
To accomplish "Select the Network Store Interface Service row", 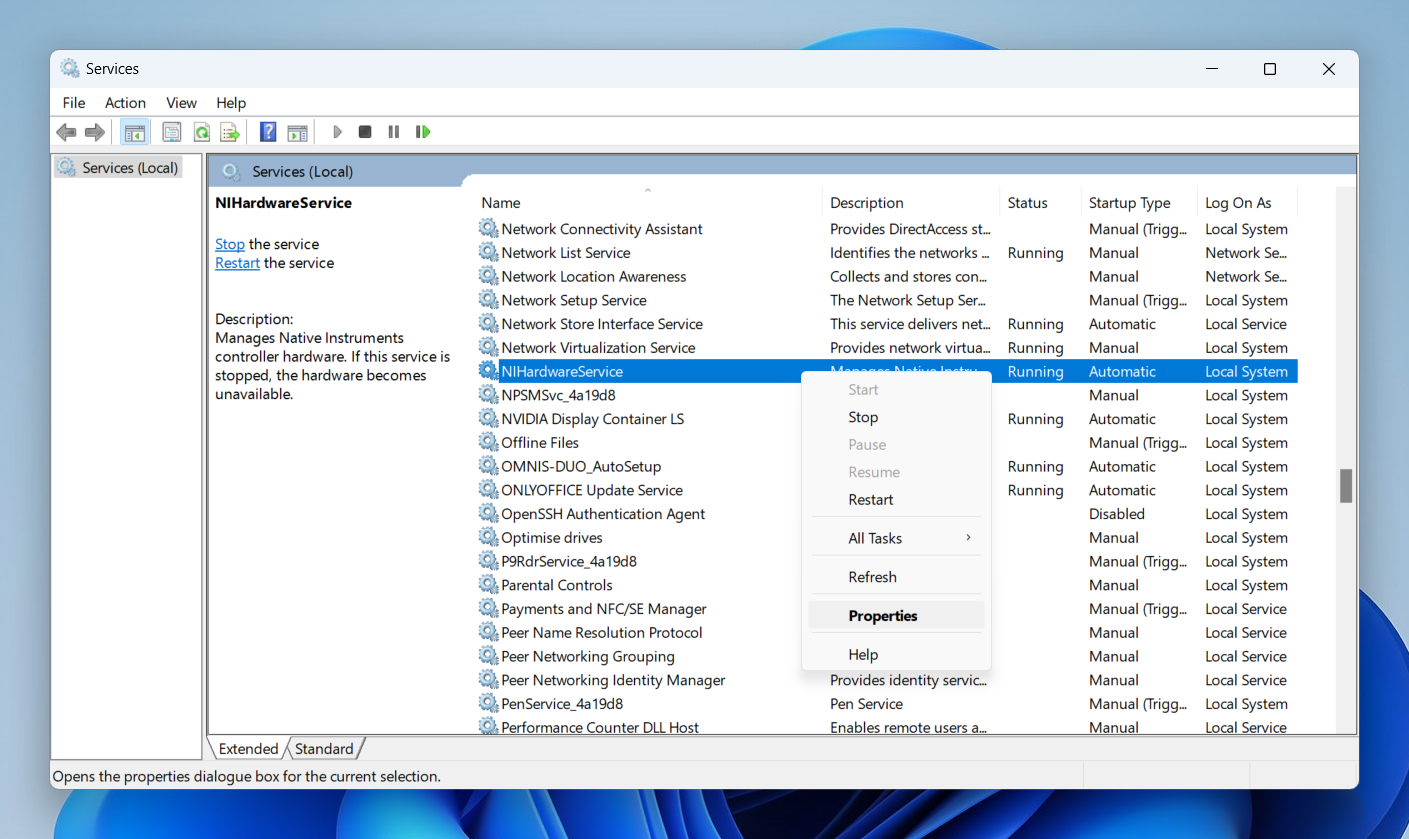I will (887, 324).
